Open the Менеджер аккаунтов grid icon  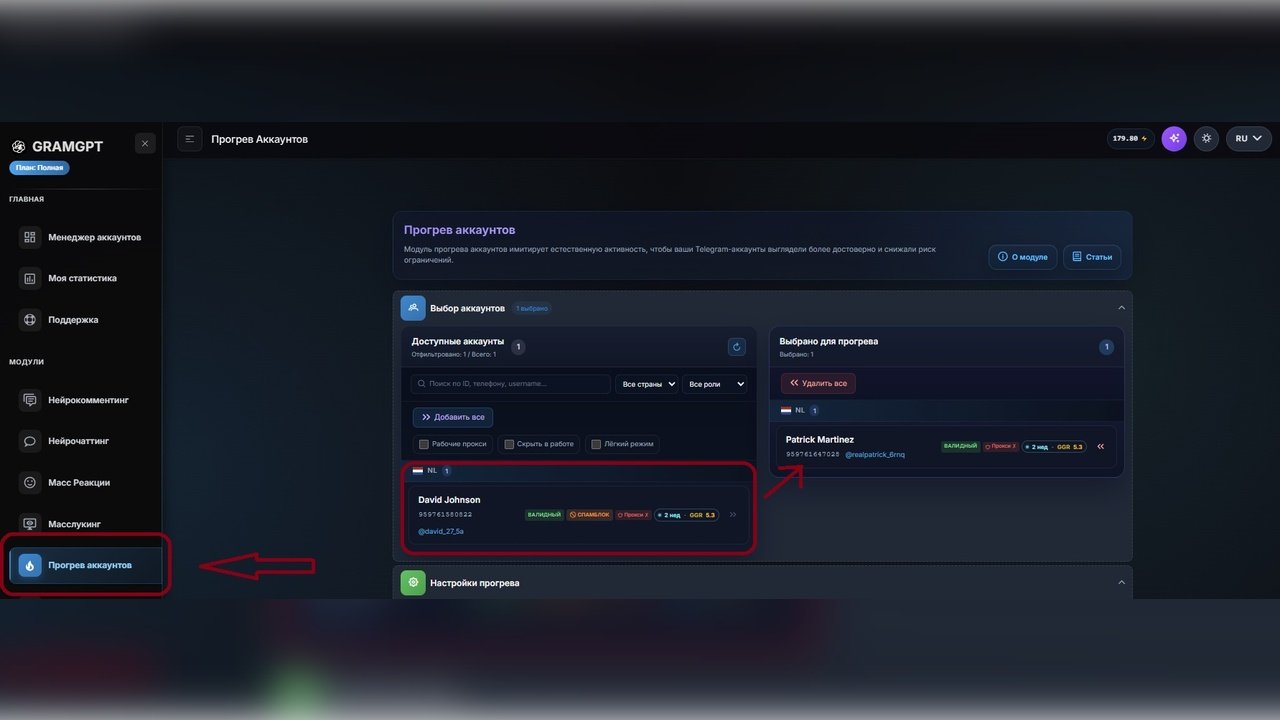(30, 237)
